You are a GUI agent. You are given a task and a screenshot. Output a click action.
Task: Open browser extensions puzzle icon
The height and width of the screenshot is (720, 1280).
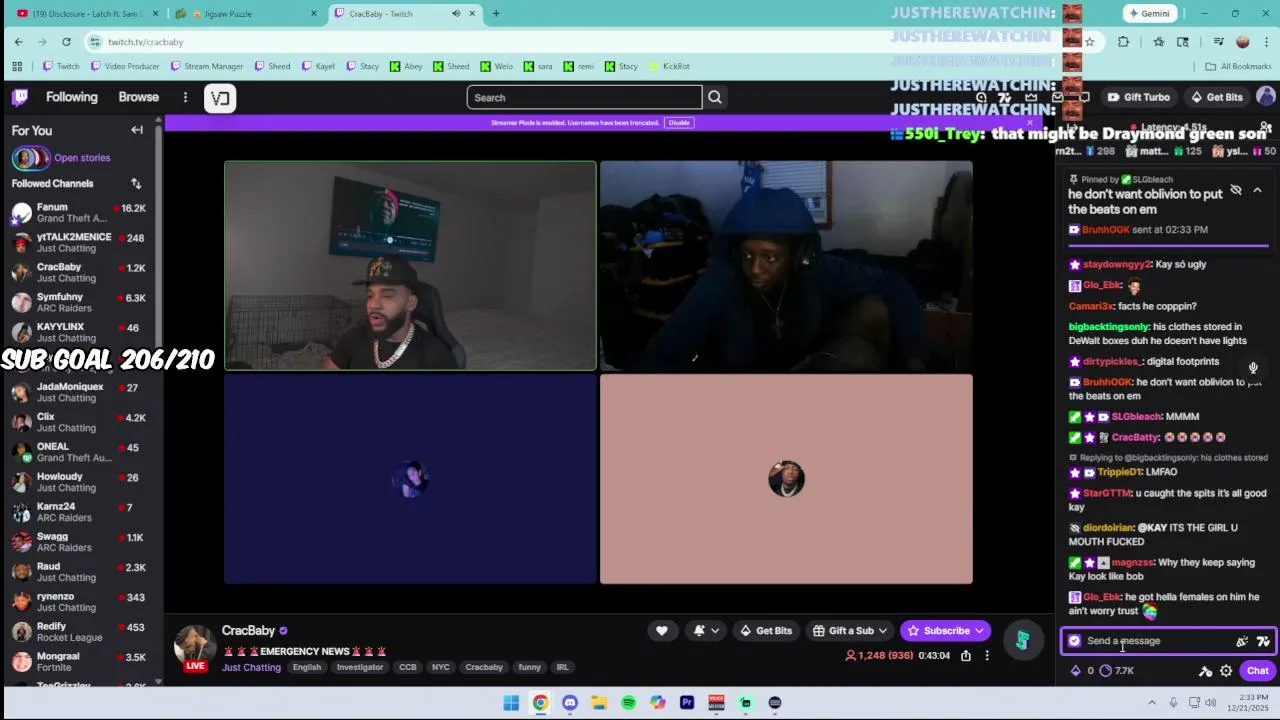[1123, 42]
